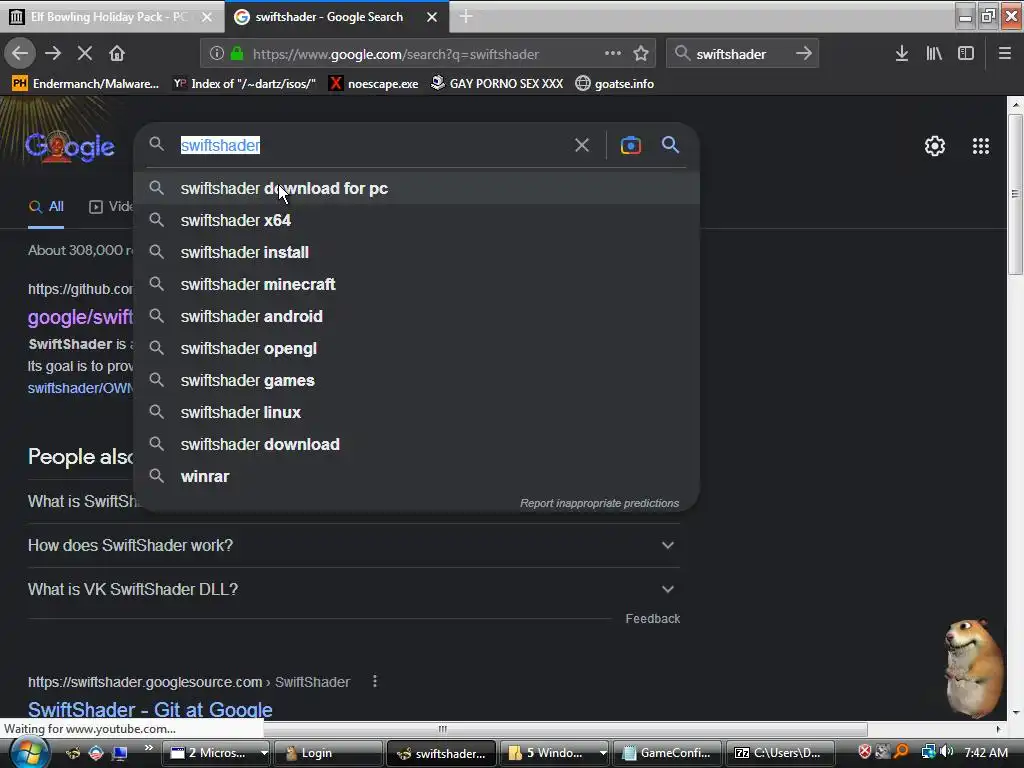Toggle the sidebar view icon
1024x768 pixels.
966,54
